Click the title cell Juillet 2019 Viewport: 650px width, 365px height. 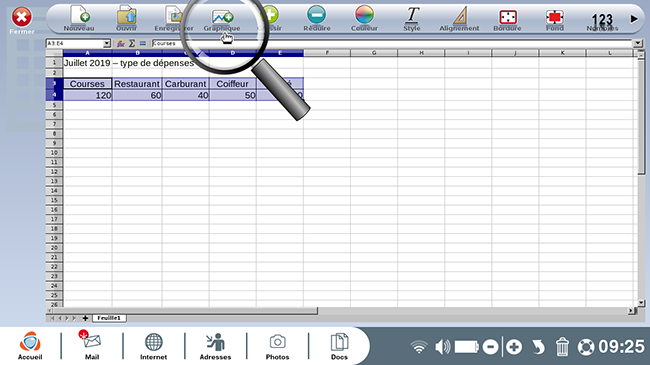click(x=87, y=63)
